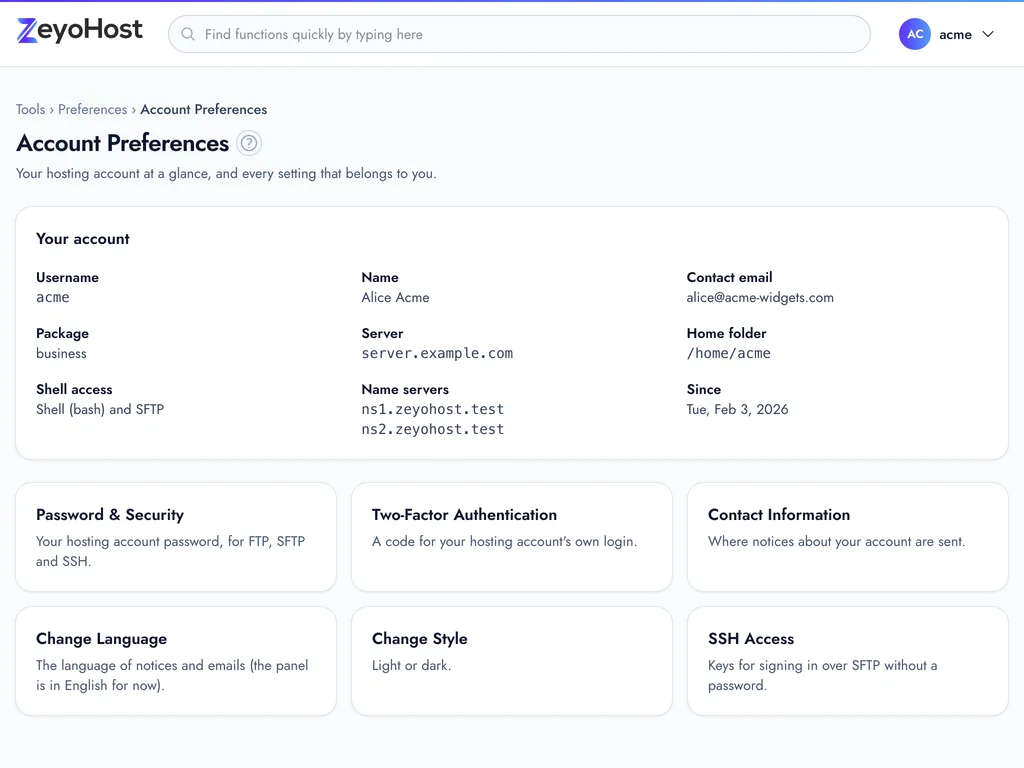The image size is (1024, 768).
Task: Click name server ns1.zeyohost.test
Action: pos(433,409)
